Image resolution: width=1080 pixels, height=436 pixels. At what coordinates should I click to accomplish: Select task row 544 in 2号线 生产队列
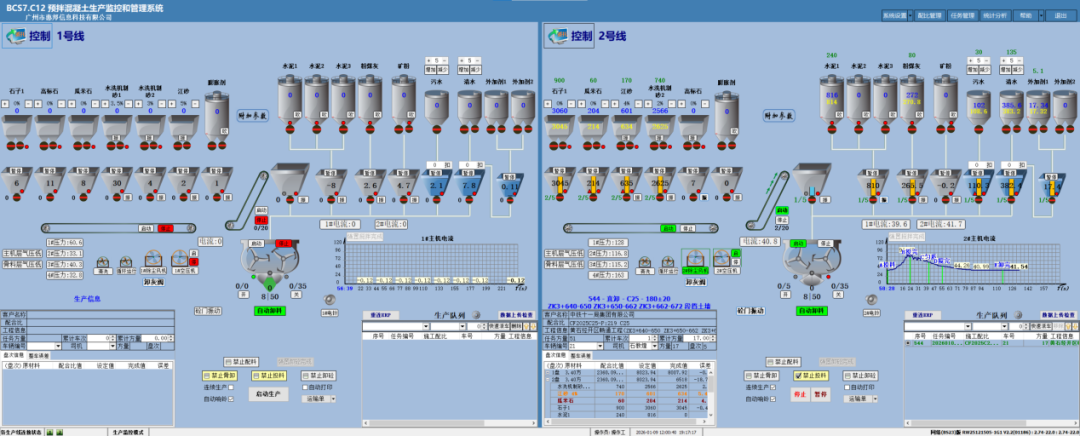click(990, 342)
